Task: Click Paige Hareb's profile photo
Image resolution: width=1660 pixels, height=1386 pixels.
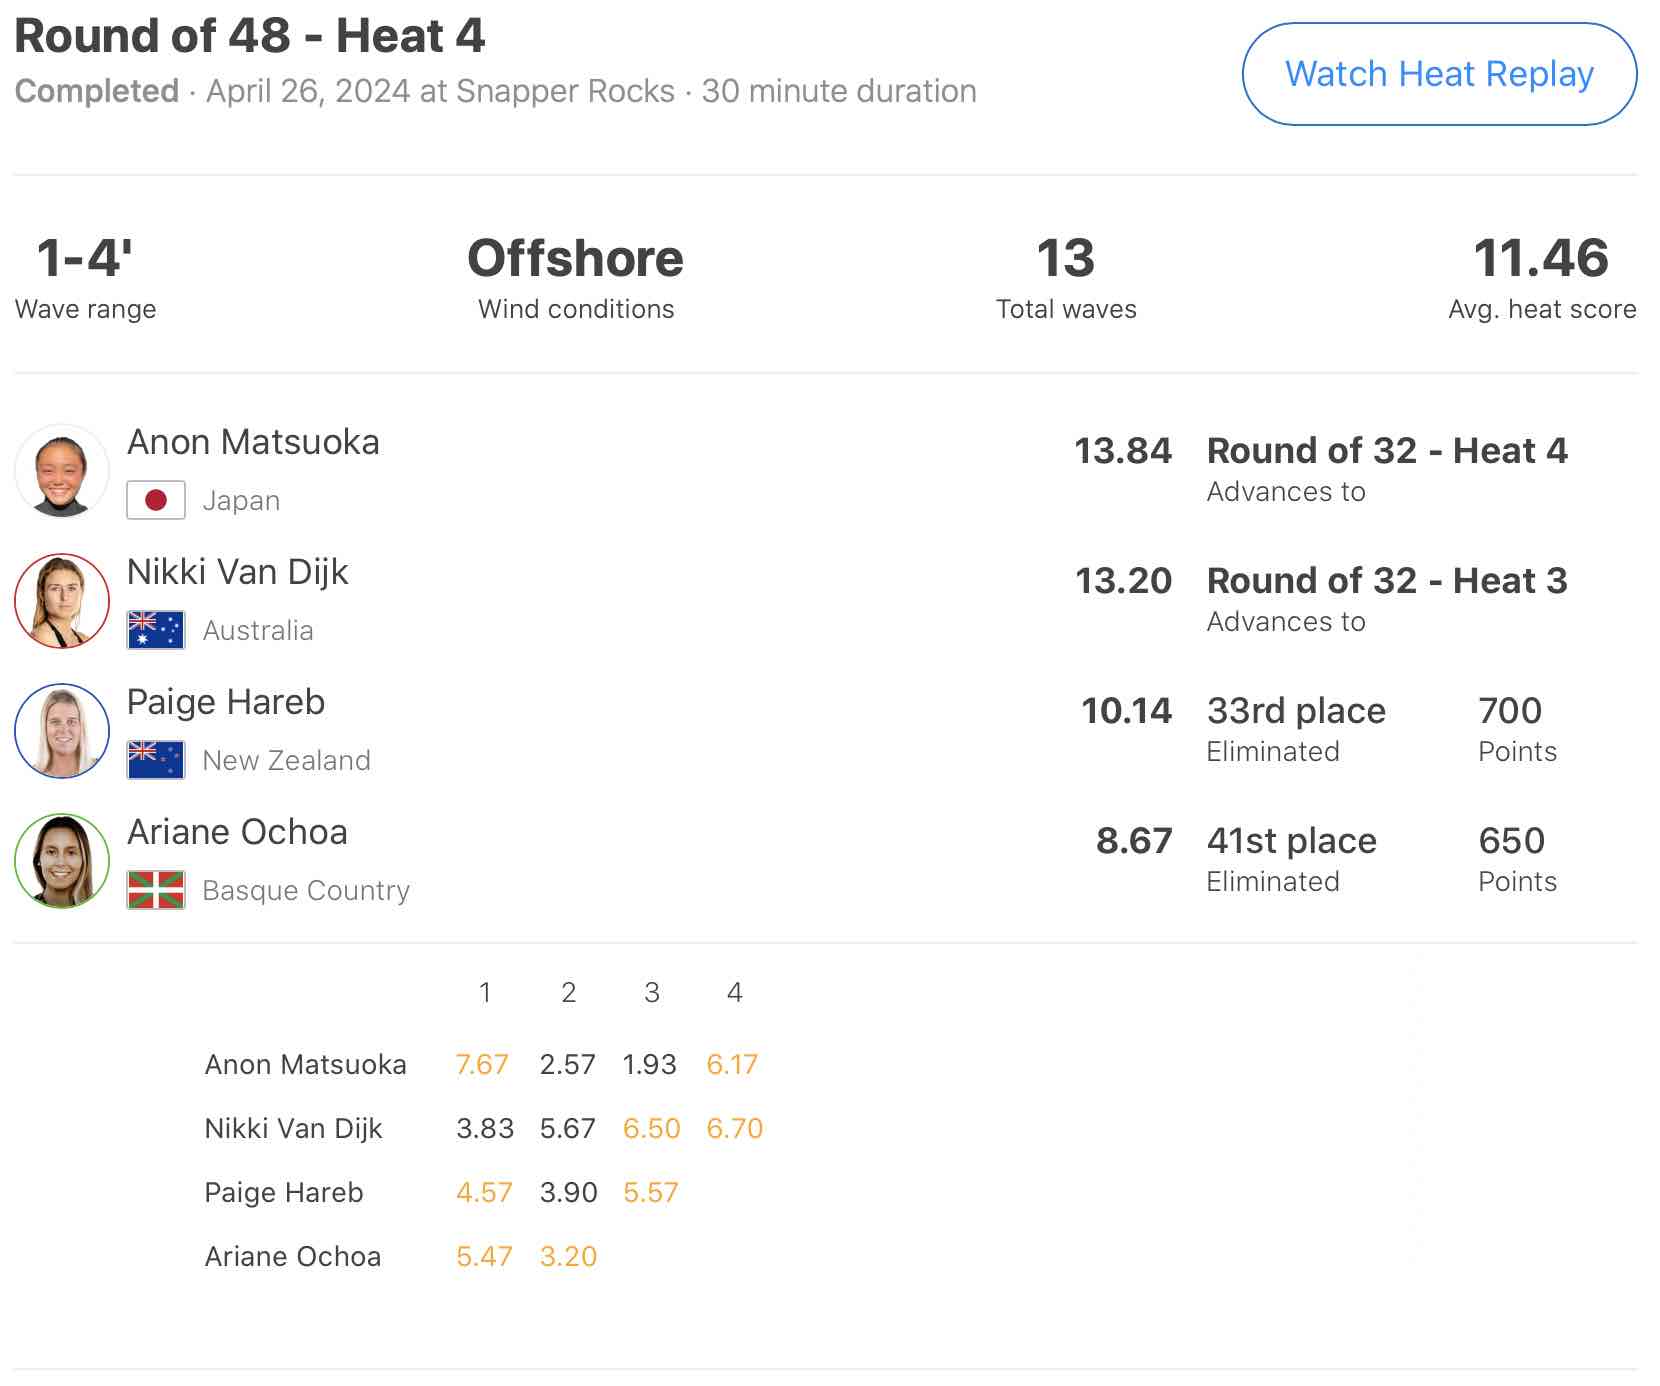Action: 62,731
